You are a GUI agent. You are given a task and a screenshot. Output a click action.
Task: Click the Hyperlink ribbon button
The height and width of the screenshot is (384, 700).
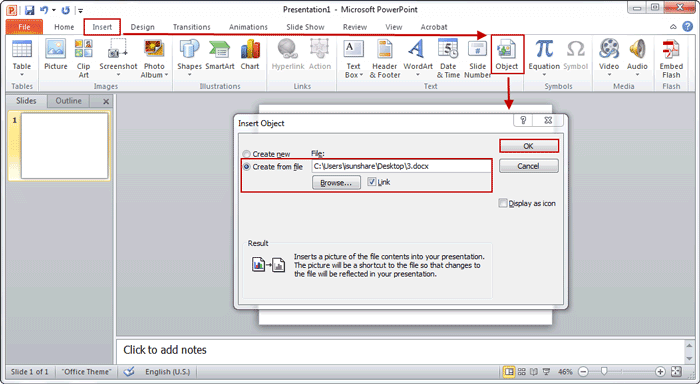coord(288,54)
